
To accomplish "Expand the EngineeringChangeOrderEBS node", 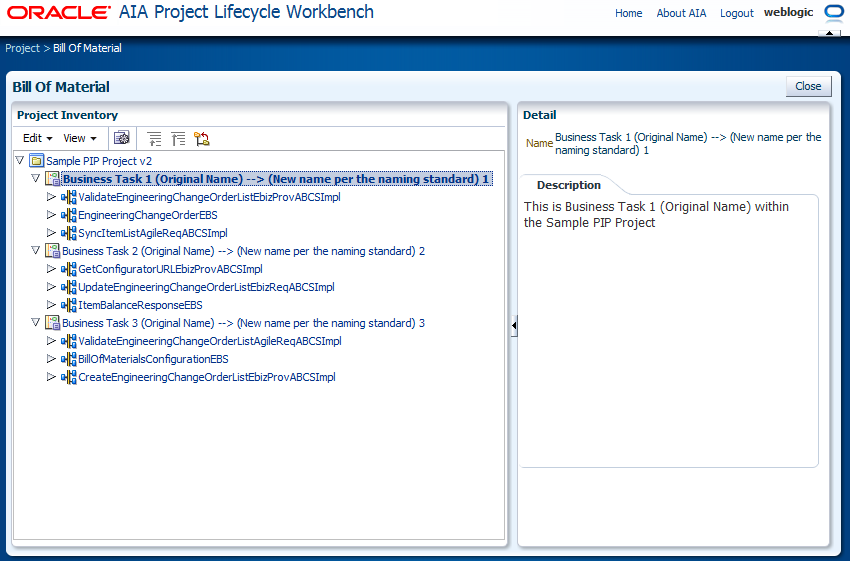I will coord(51,215).
